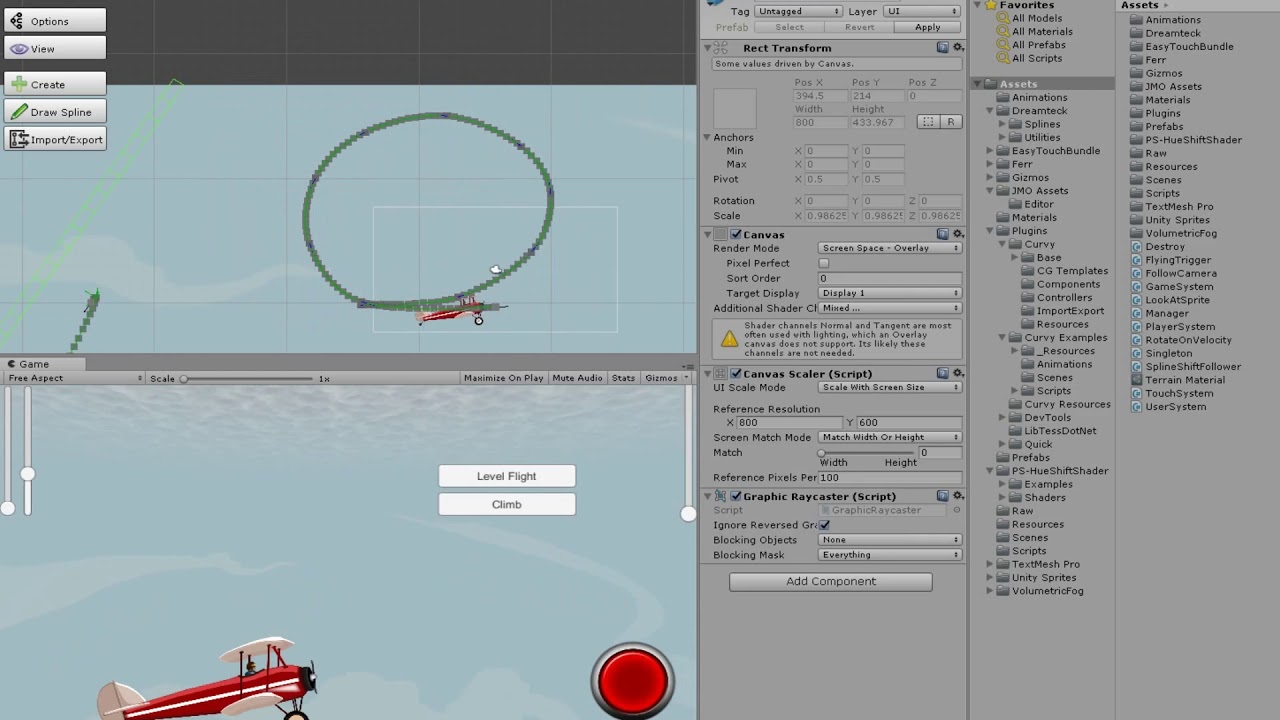Click the Level Flight button
Image resolution: width=1280 pixels, height=720 pixels.
coord(507,476)
